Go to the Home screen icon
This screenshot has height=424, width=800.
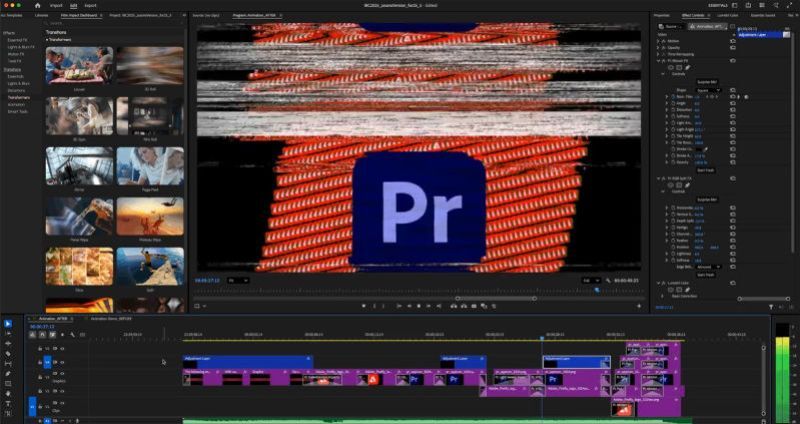[37, 5]
